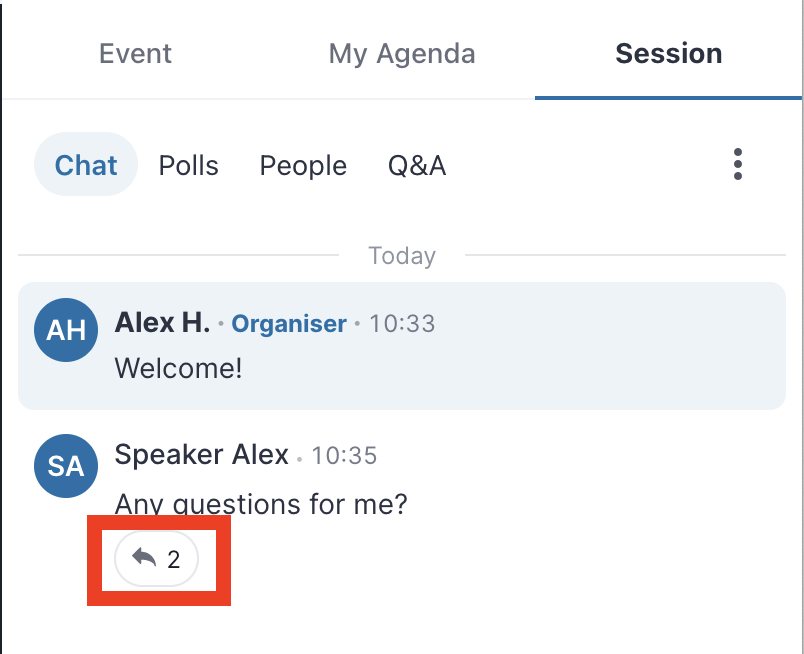Click the Organiser role label
The image size is (804, 654).
click(x=289, y=324)
